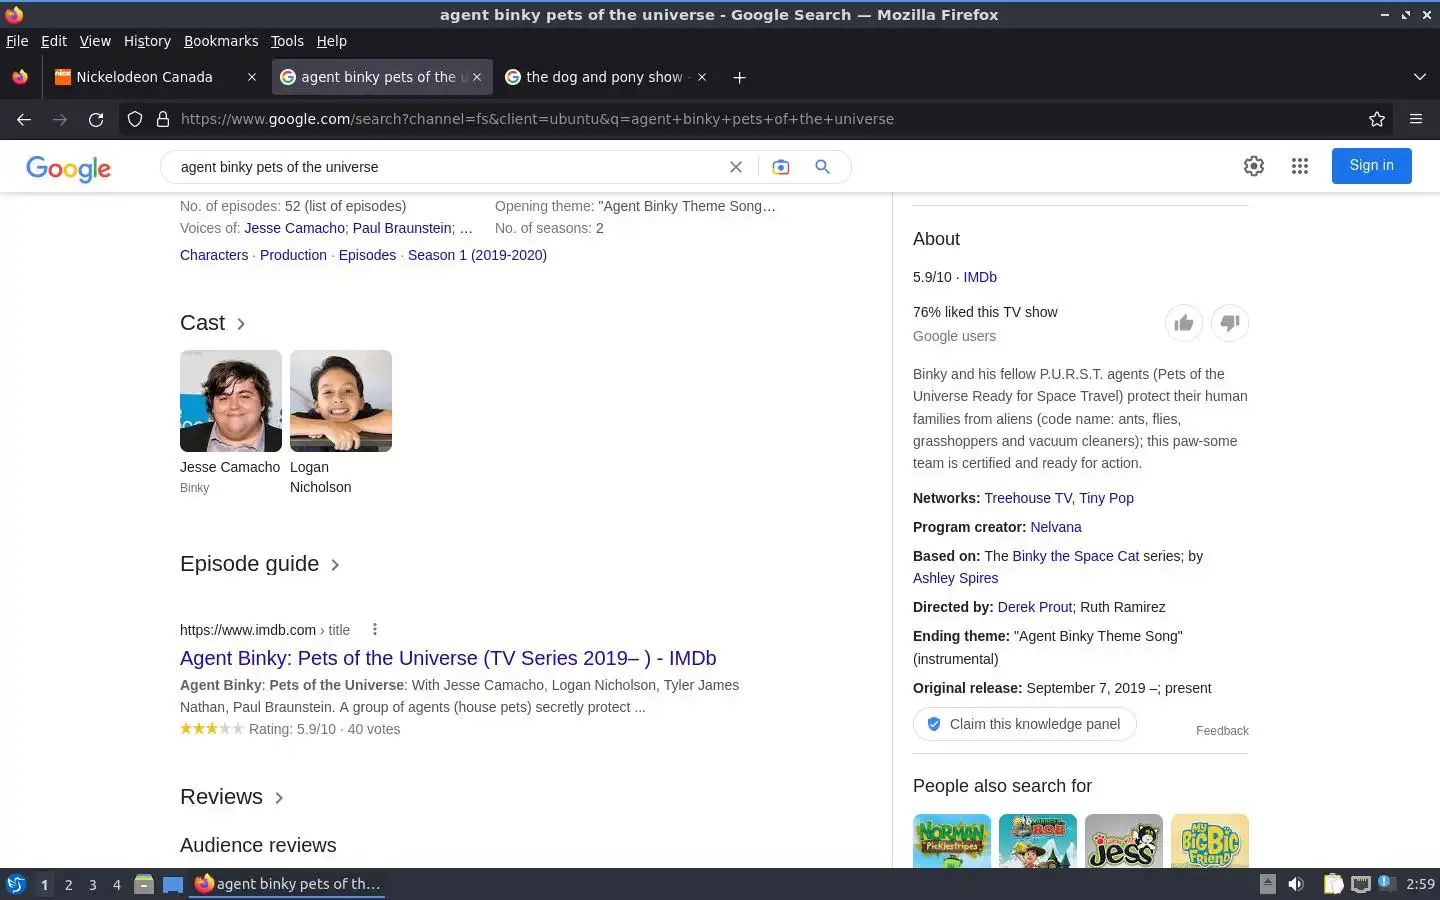Switch to workspace 4
1440x900 pixels.
click(x=117, y=884)
